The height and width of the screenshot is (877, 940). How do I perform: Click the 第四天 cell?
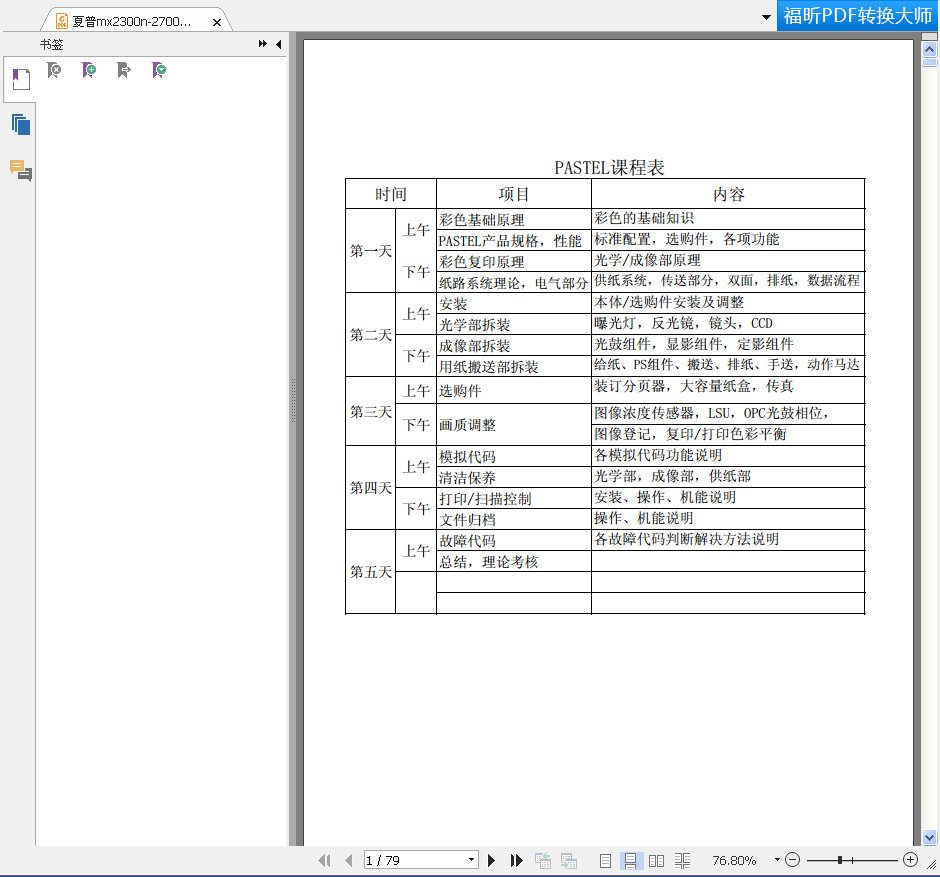tap(371, 488)
